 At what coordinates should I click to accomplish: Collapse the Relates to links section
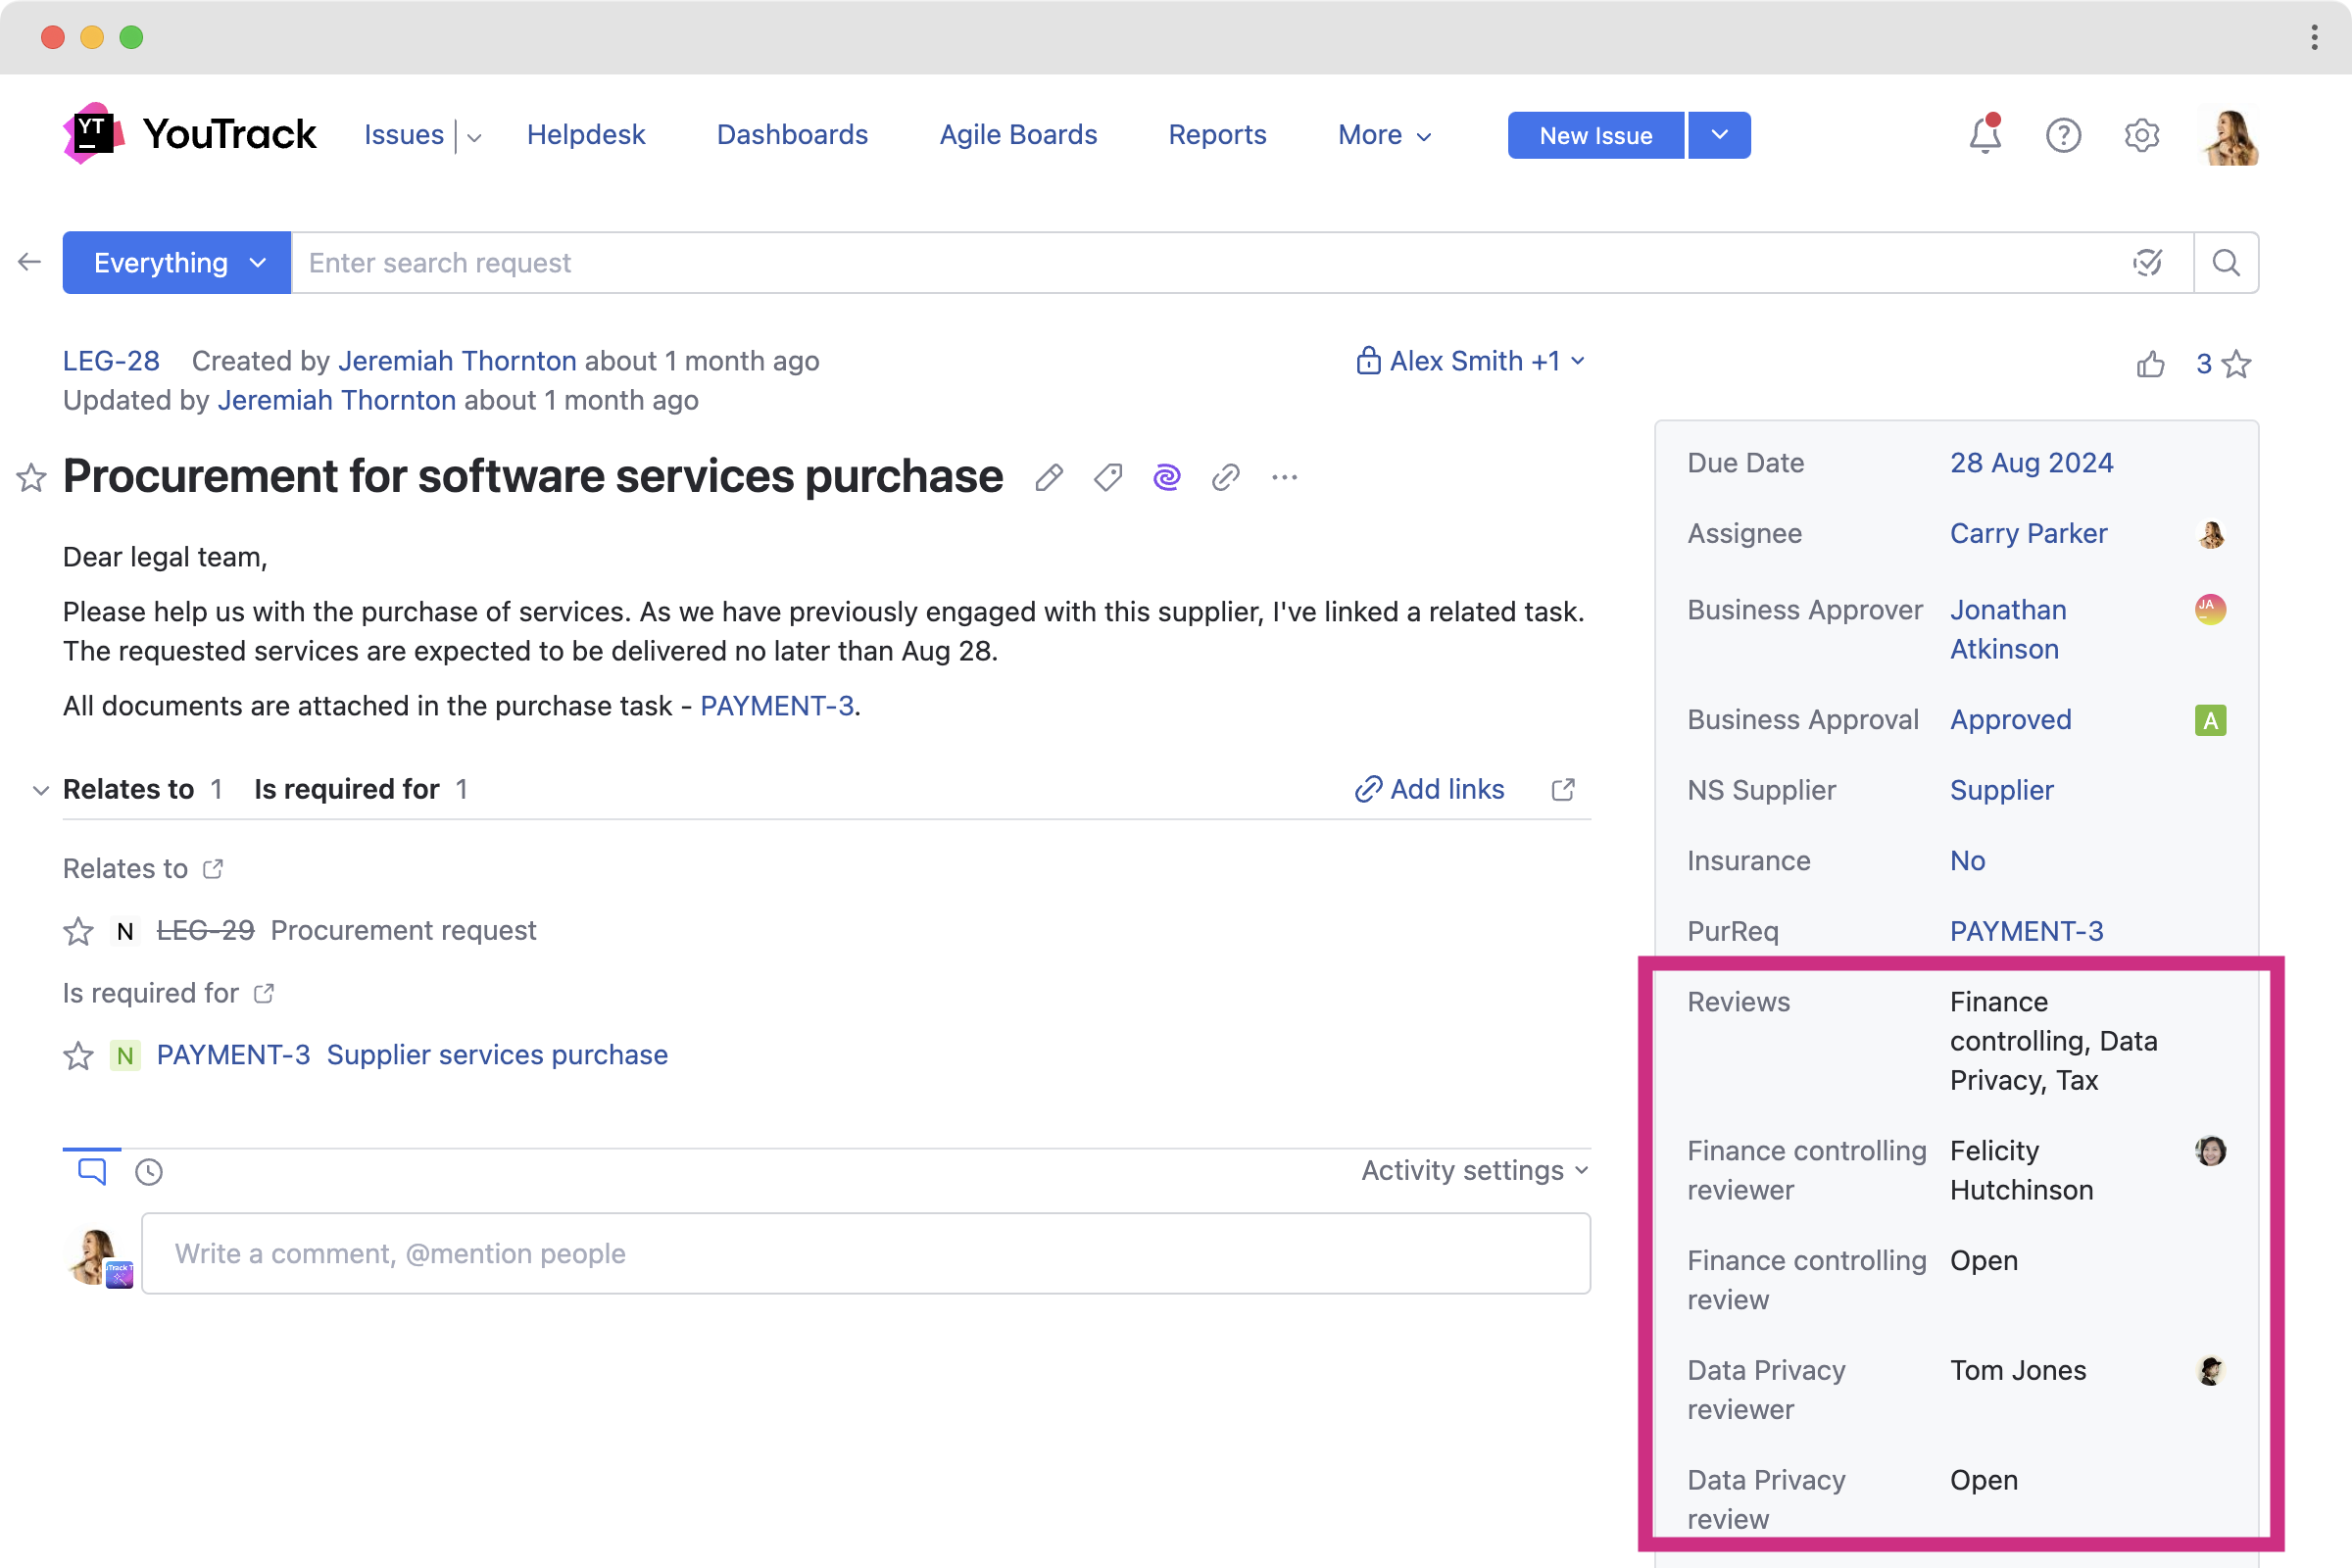pos(40,790)
